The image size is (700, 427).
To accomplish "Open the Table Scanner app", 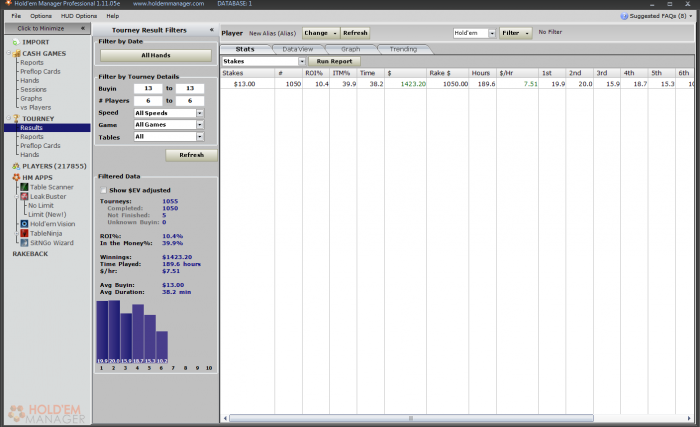I will (x=51, y=187).
